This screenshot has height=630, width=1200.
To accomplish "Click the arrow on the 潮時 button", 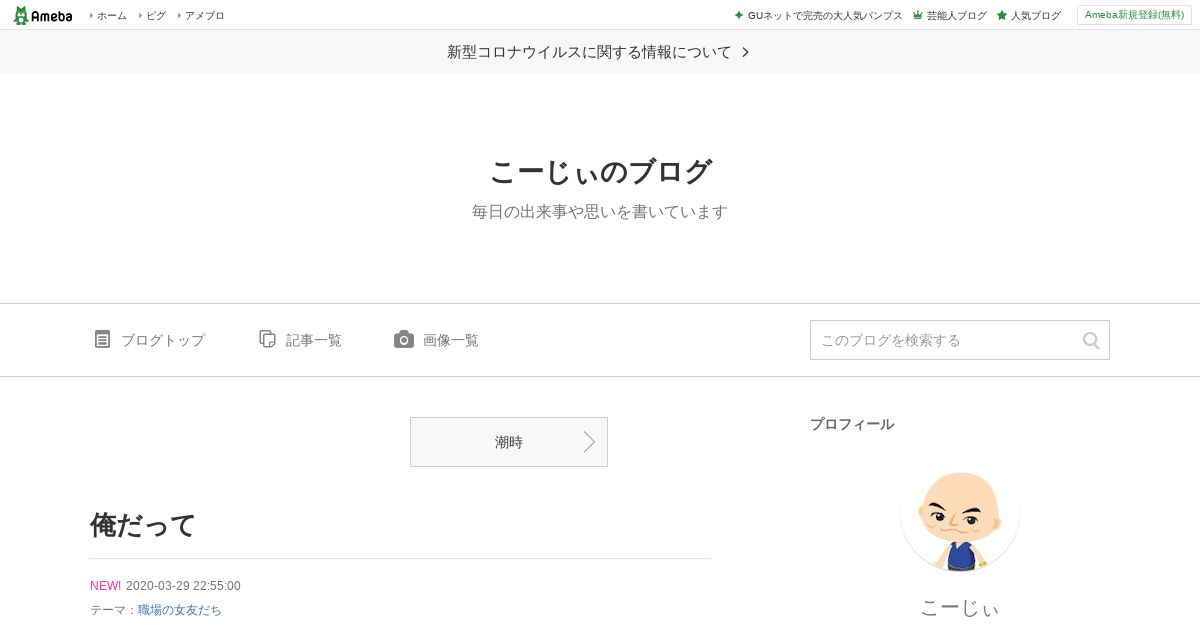I will pyautogui.click(x=589, y=442).
